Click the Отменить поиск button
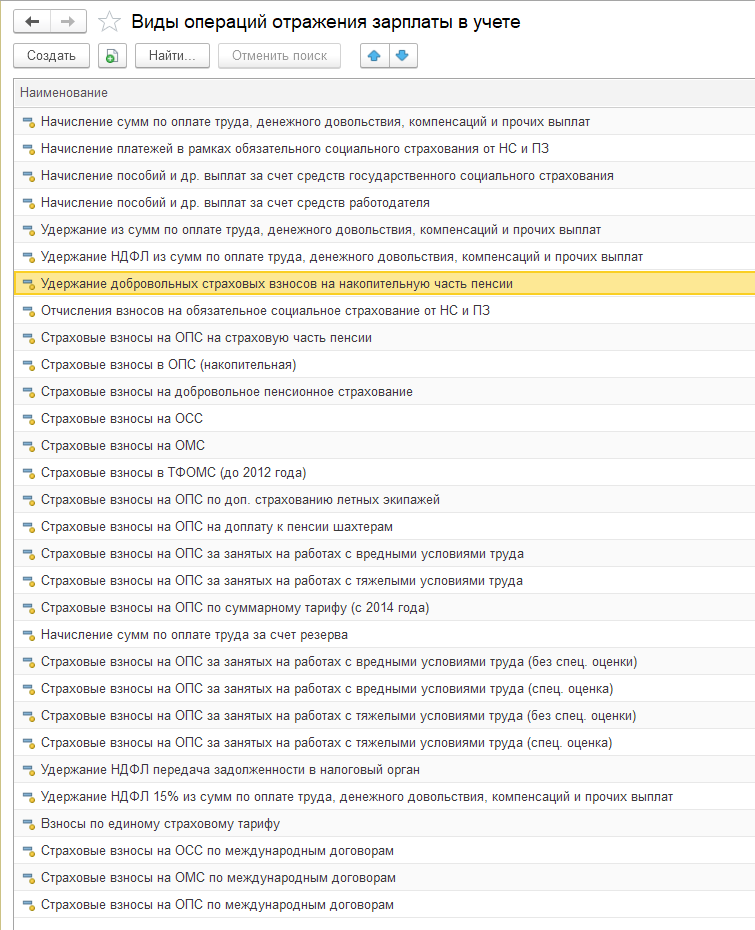Viewport: 755px width, 930px height. click(279, 56)
